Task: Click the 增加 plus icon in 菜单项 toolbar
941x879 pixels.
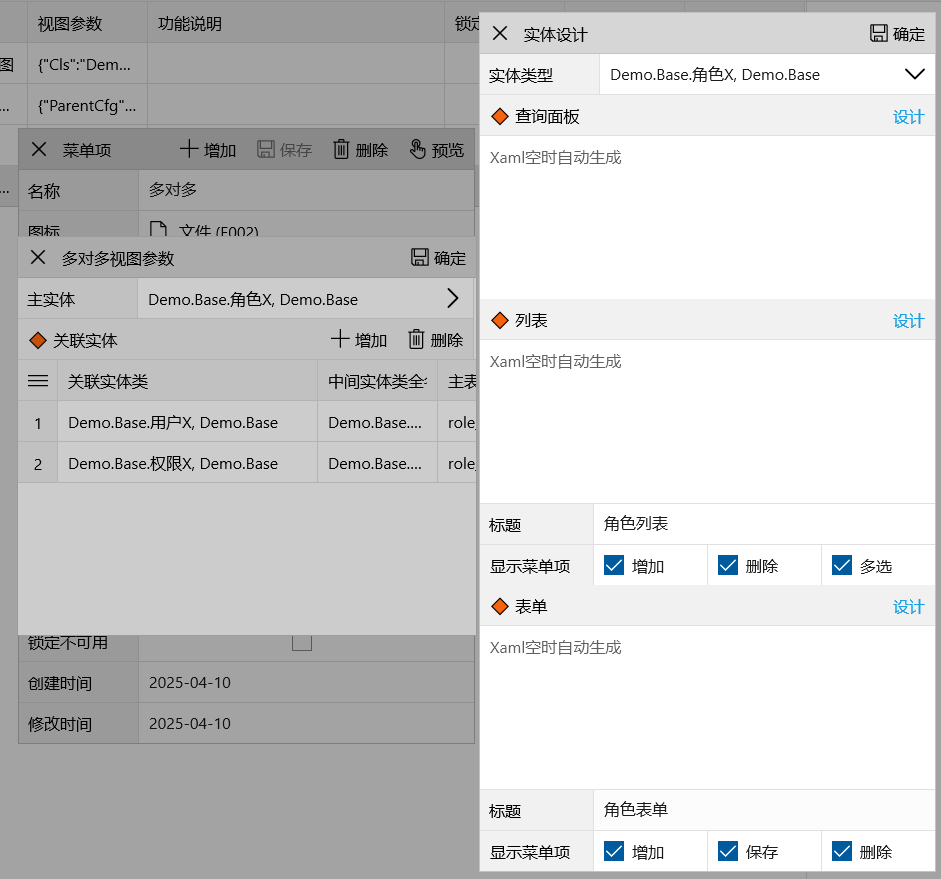Action: pyautogui.click(x=190, y=150)
